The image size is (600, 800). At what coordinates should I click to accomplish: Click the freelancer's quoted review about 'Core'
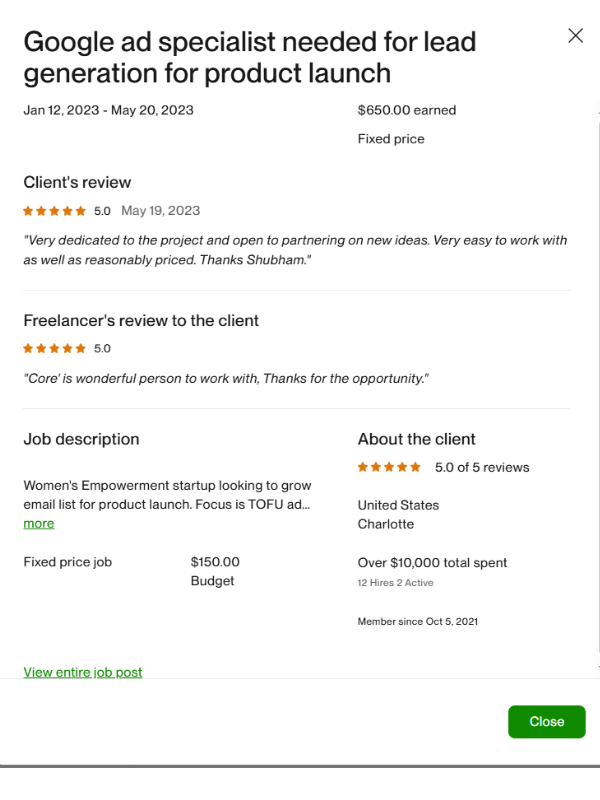pos(226,378)
